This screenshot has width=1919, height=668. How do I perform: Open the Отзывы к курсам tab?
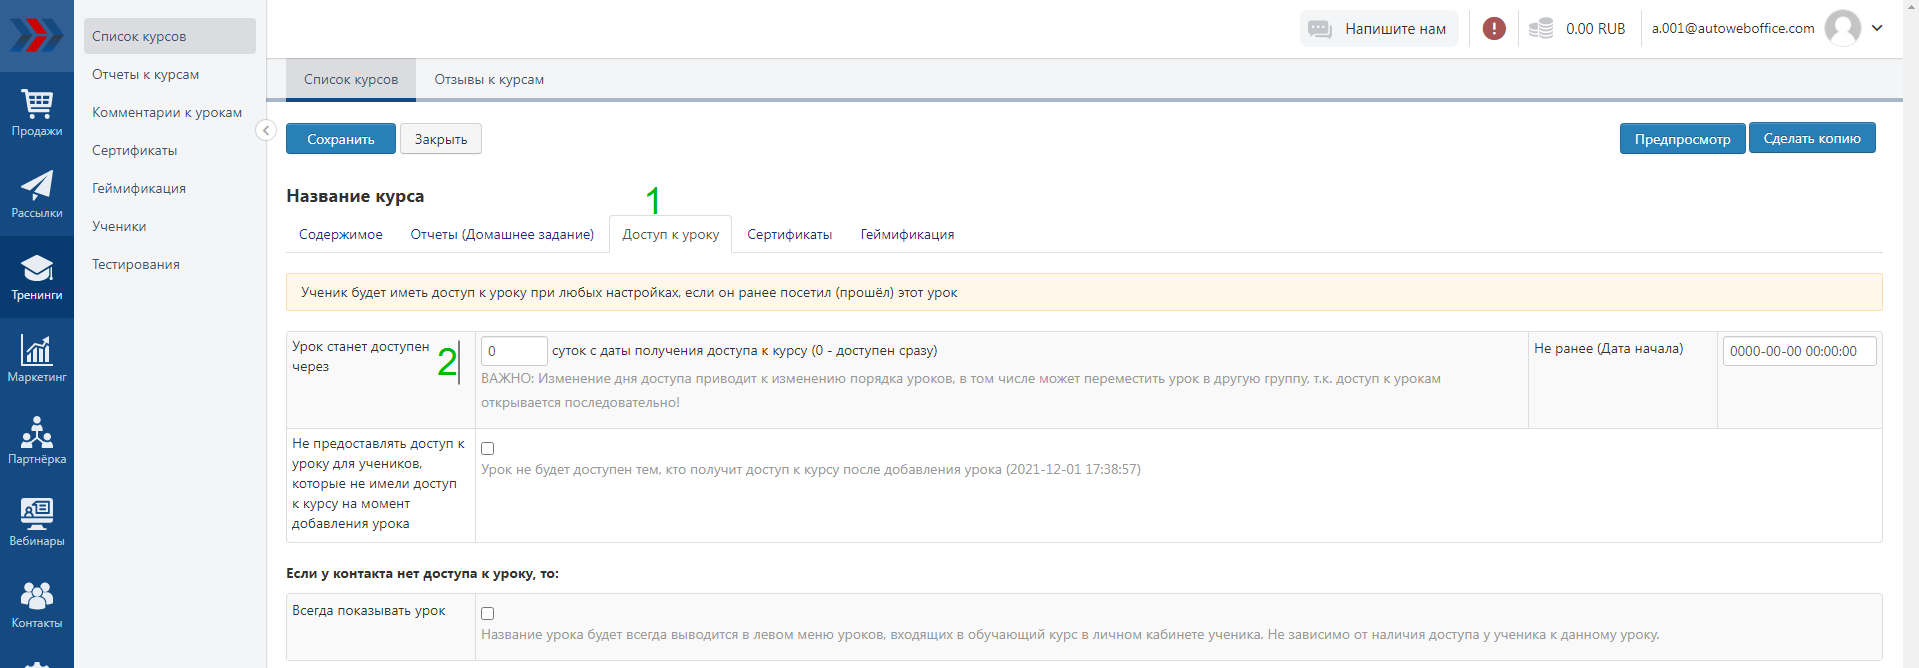[x=489, y=80]
